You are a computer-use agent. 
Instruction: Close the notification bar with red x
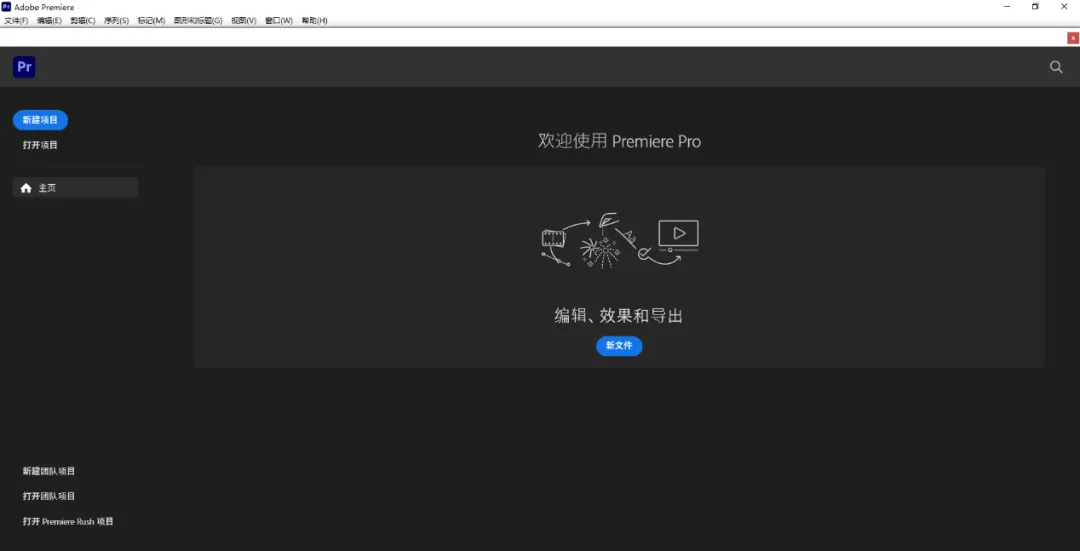[x=1073, y=38]
